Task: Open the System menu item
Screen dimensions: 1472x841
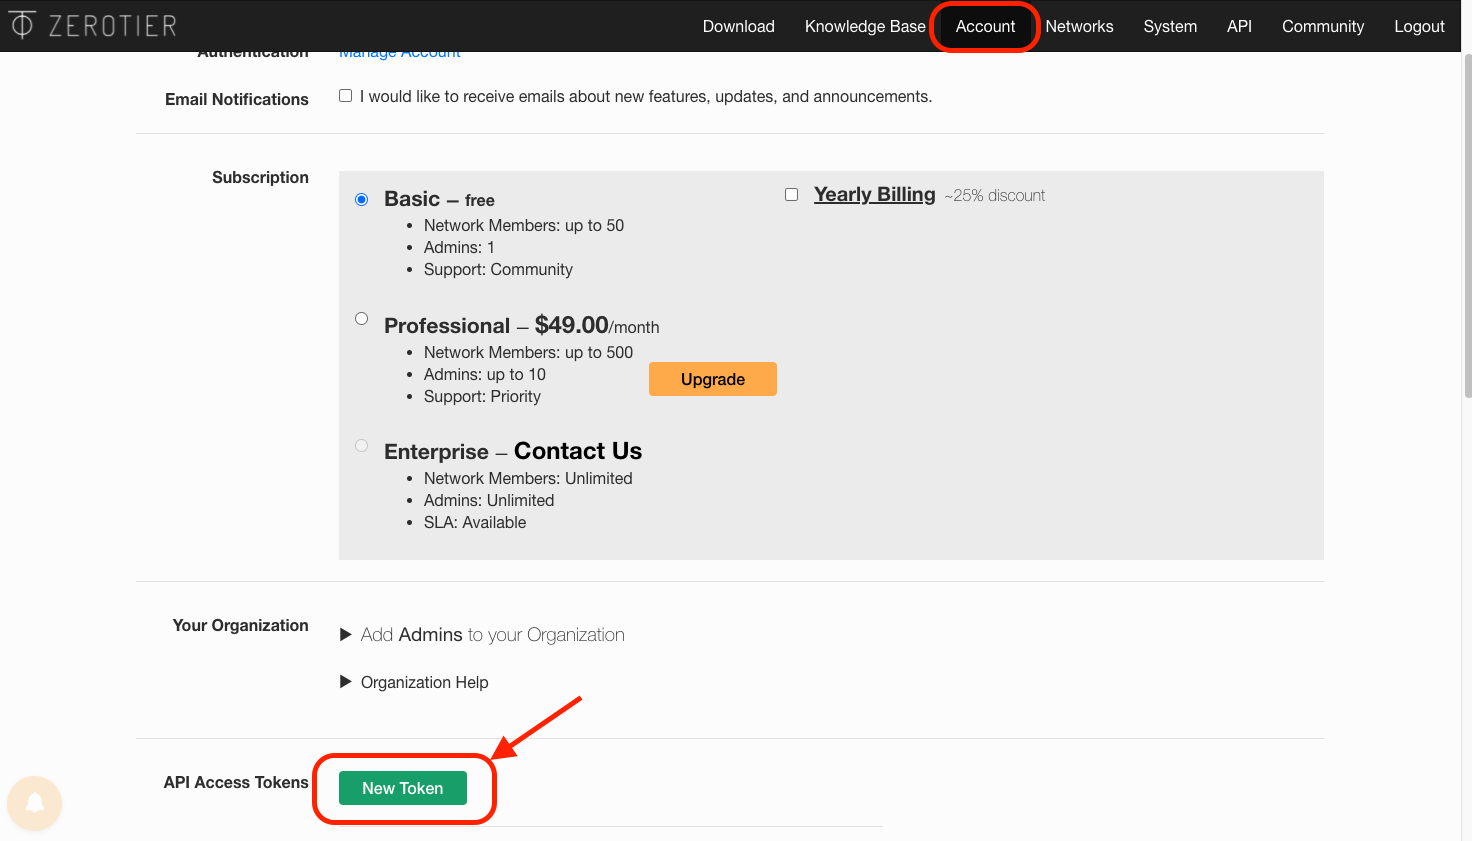Action: 1170,26
